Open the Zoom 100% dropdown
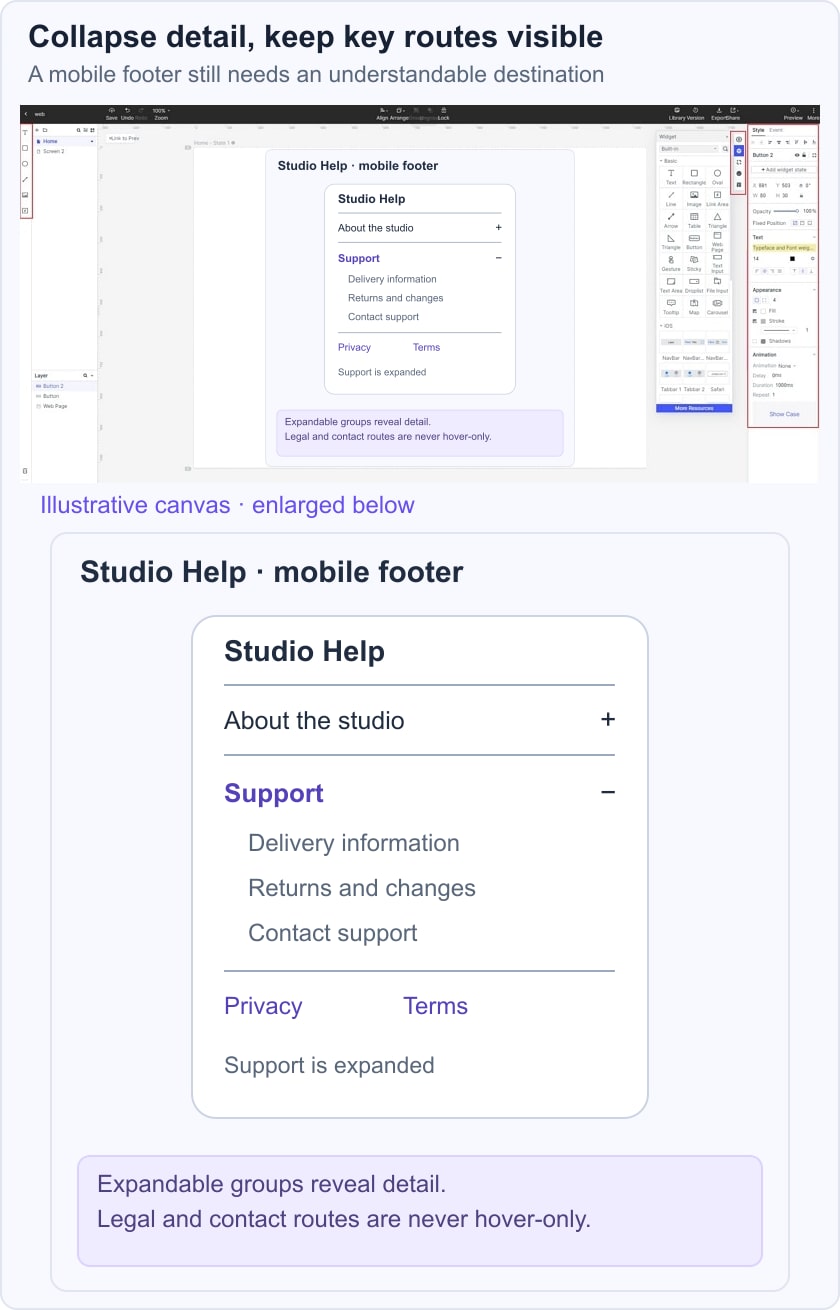The width and height of the screenshot is (840, 1310). [x=161, y=111]
